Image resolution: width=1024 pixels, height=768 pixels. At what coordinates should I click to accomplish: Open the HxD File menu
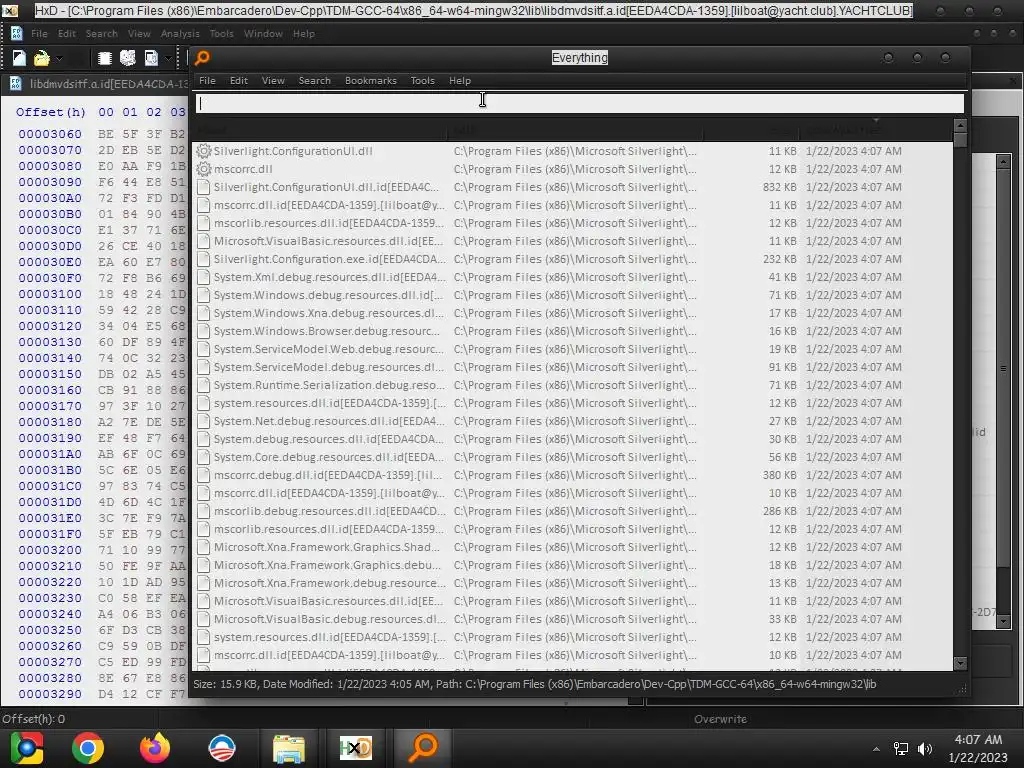click(39, 33)
